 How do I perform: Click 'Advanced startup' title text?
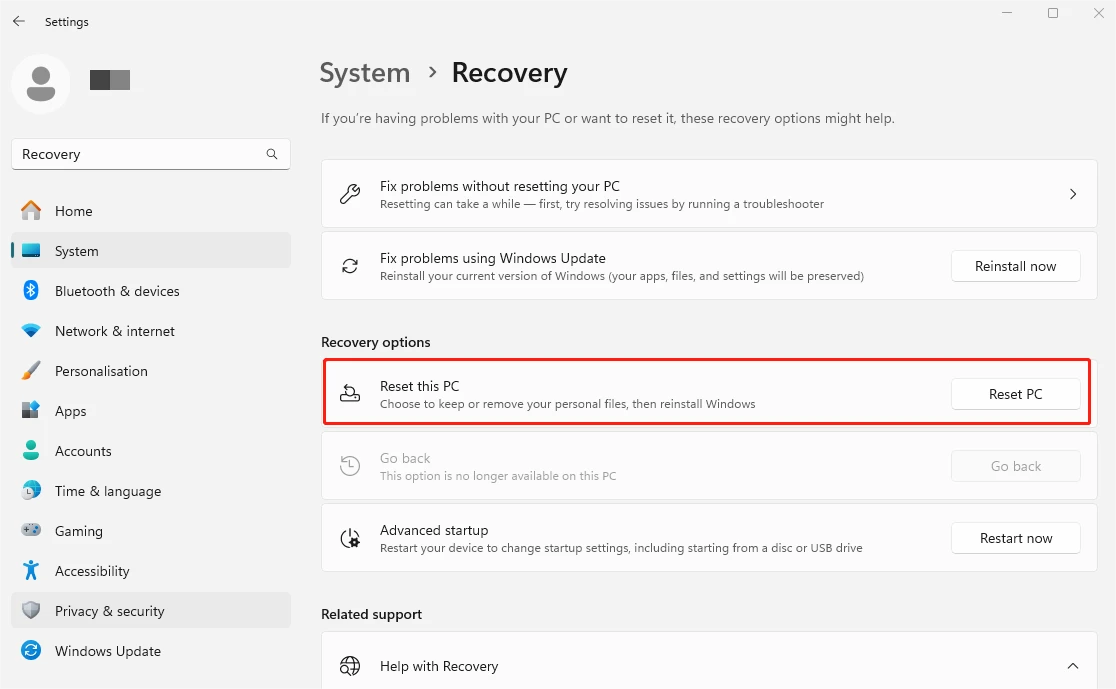[x=434, y=530]
